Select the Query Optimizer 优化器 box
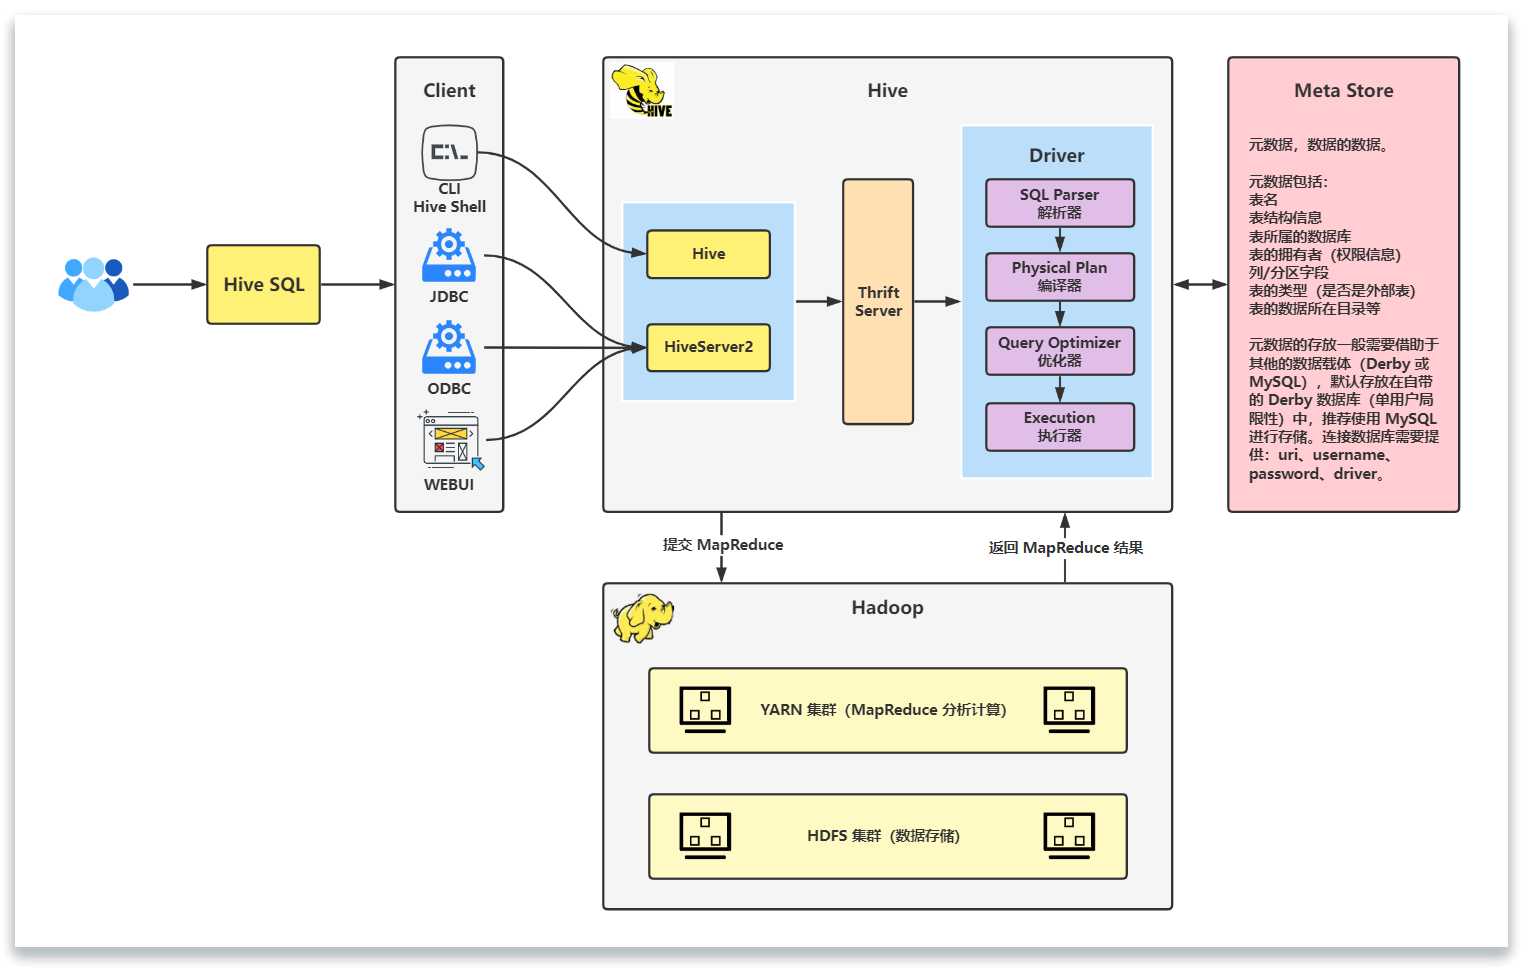1523x970 pixels. pos(1060,351)
